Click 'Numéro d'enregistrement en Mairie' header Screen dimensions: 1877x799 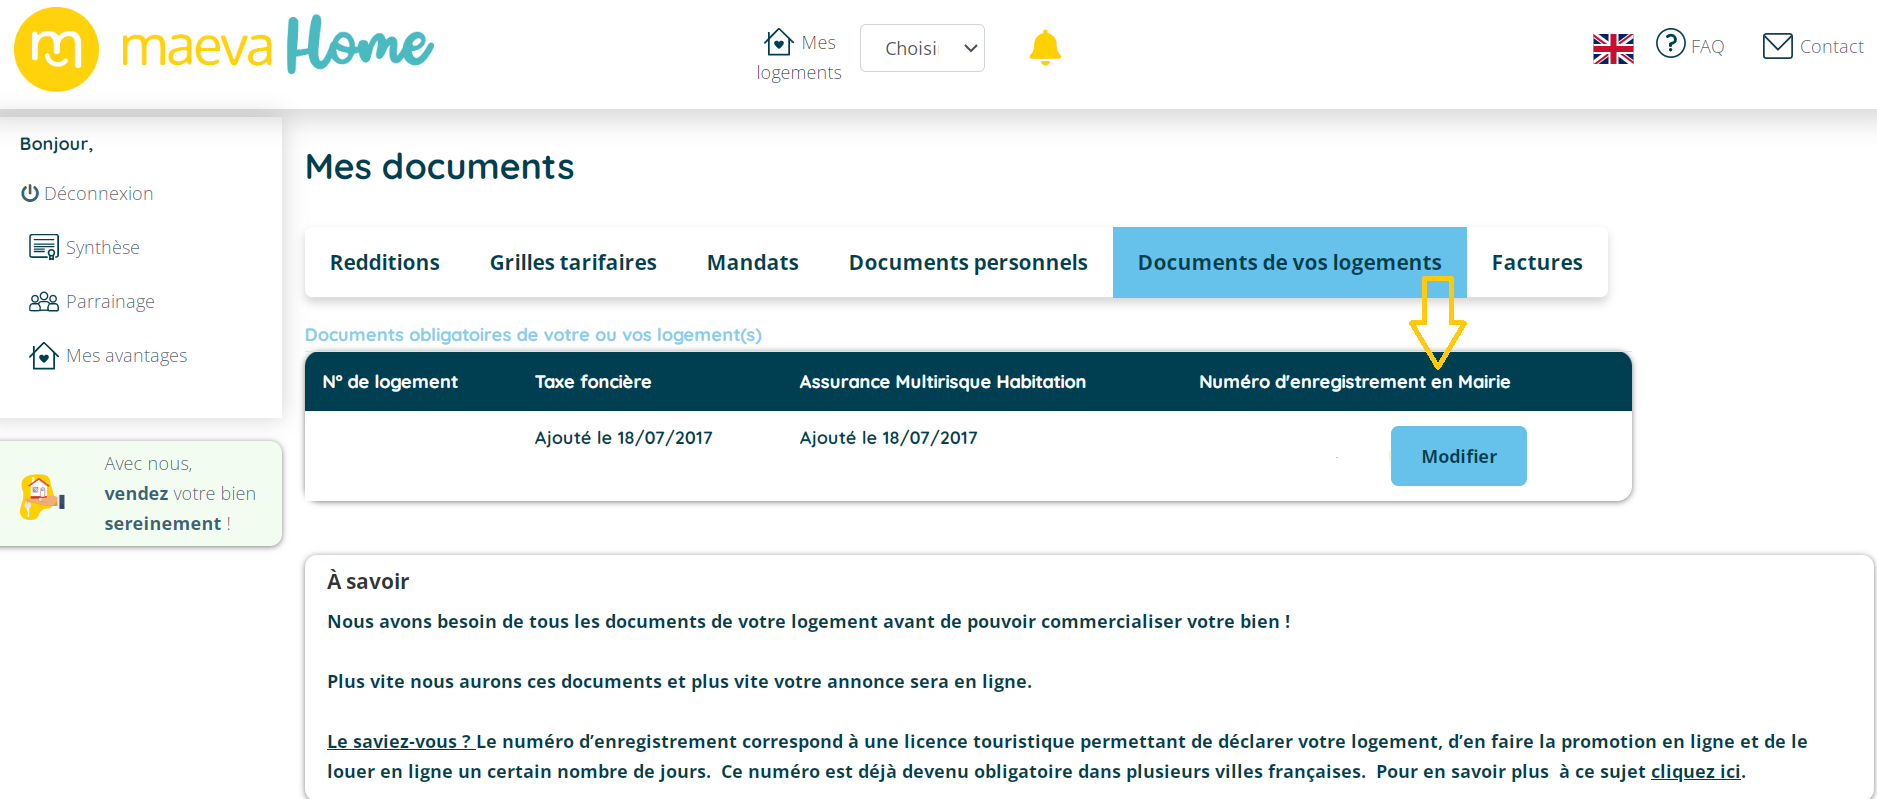point(1355,381)
